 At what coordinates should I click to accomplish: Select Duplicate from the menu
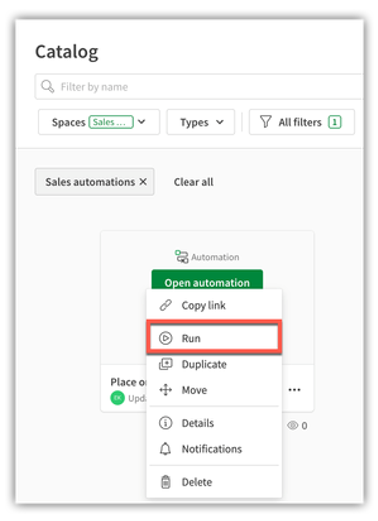point(214,364)
